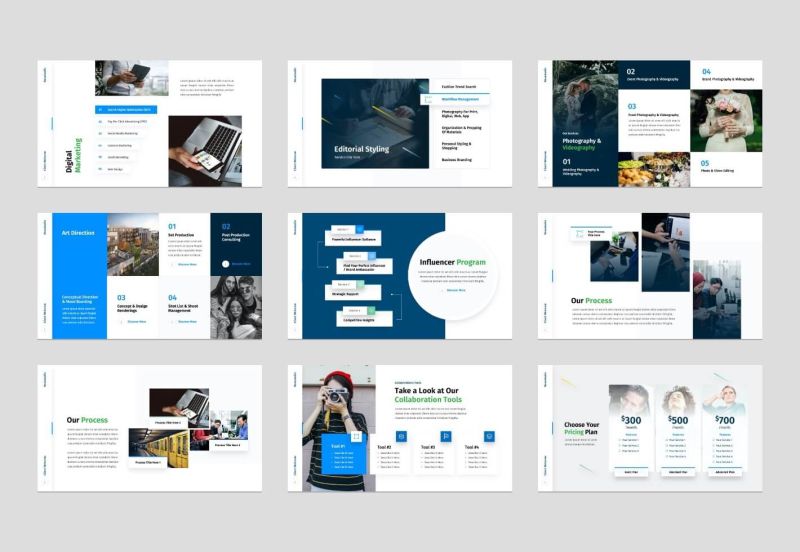Click the blue icon above Tool #4
800x552 pixels.
489,437
